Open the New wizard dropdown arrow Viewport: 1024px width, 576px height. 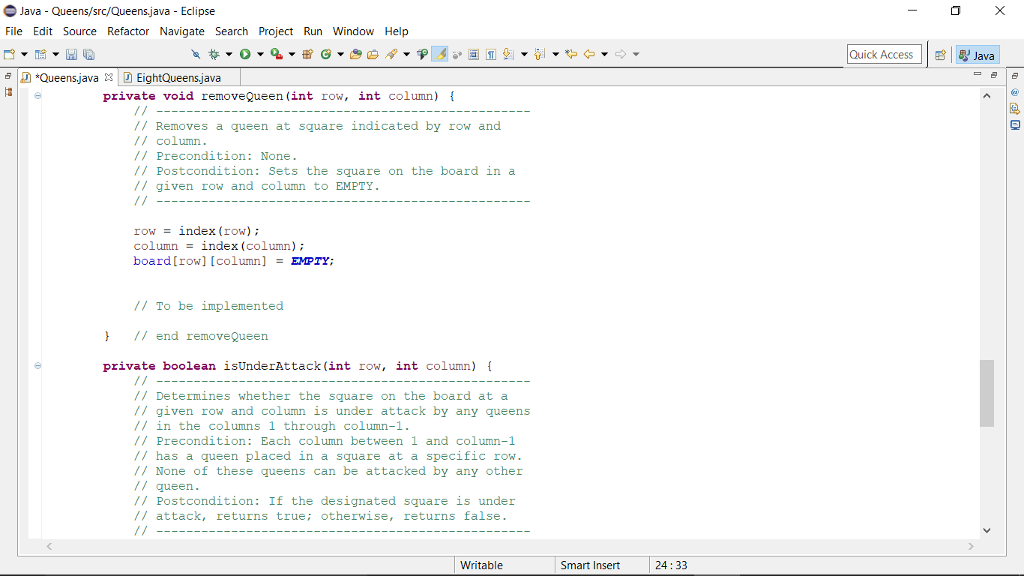click(24, 54)
